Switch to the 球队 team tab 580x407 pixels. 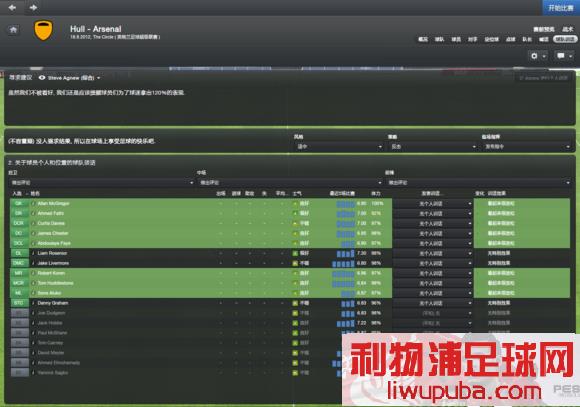click(439, 39)
